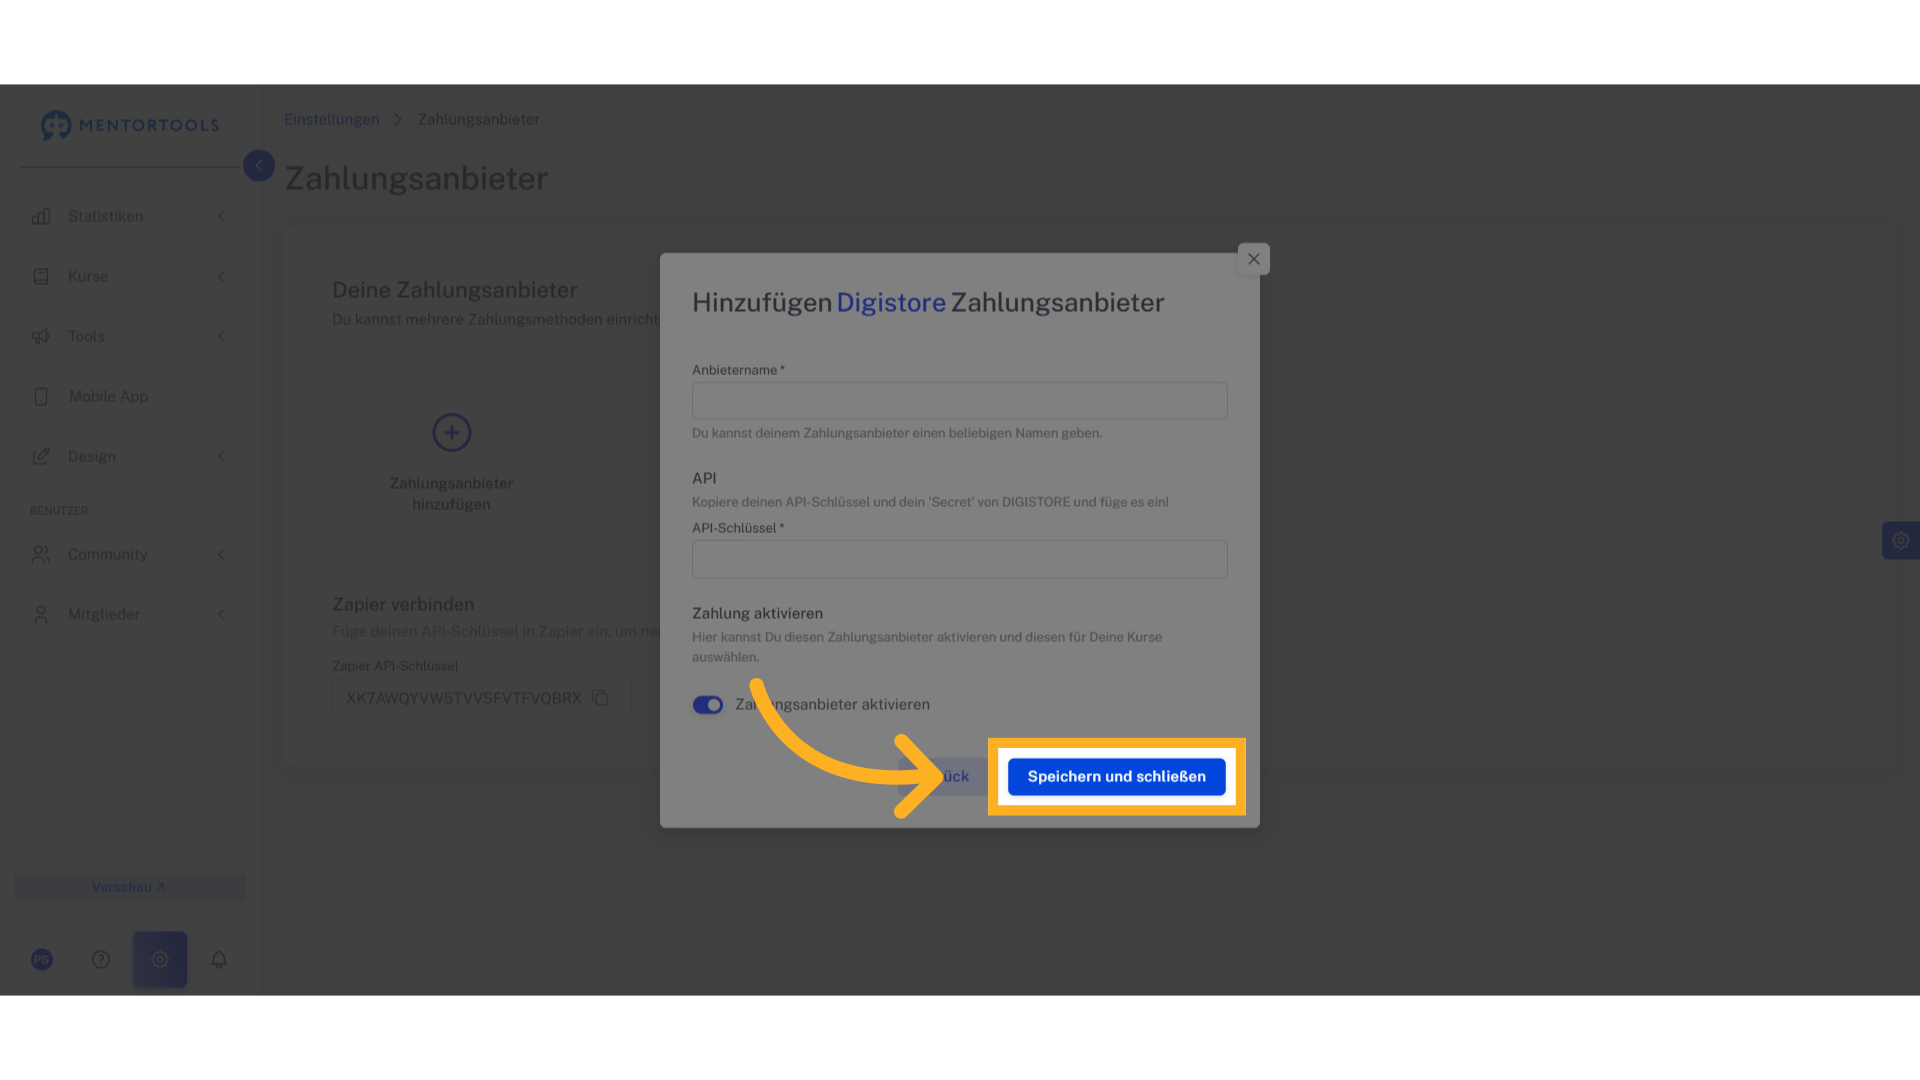The height and width of the screenshot is (1080, 1920).
Task: Collapse the sidebar with round arrow button
Action: tap(259, 166)
